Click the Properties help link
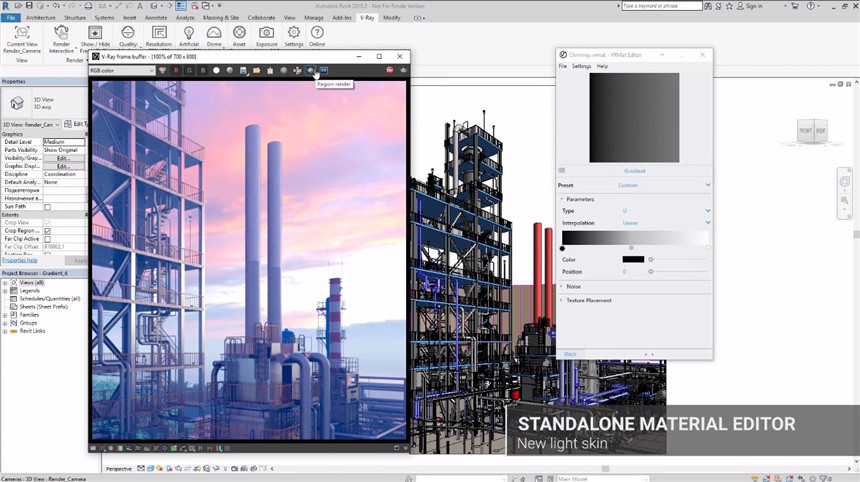 18,260
